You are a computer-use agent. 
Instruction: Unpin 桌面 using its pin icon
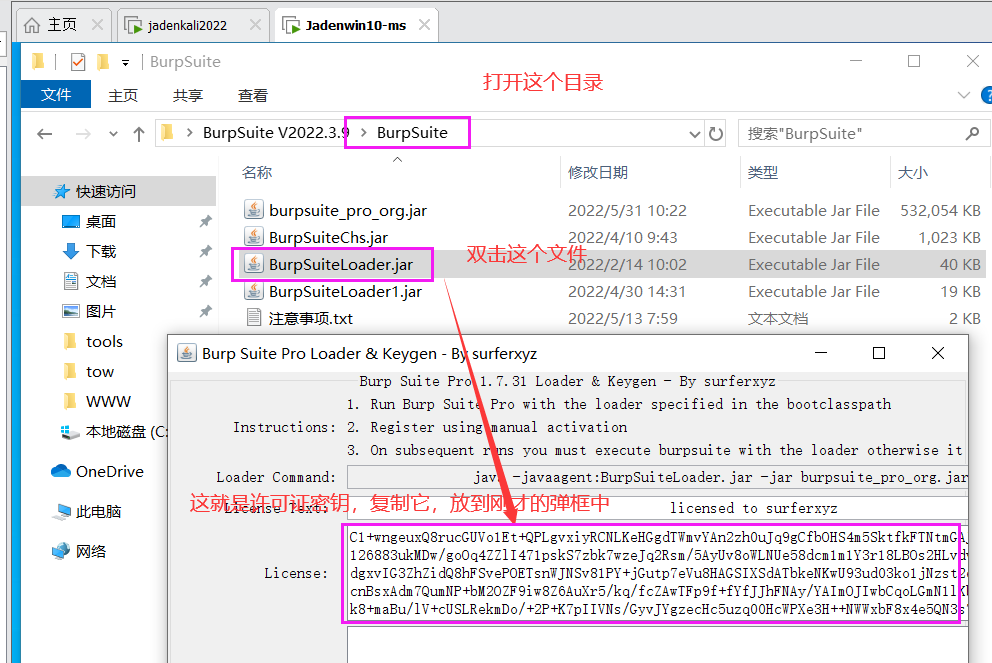[206, 221]
